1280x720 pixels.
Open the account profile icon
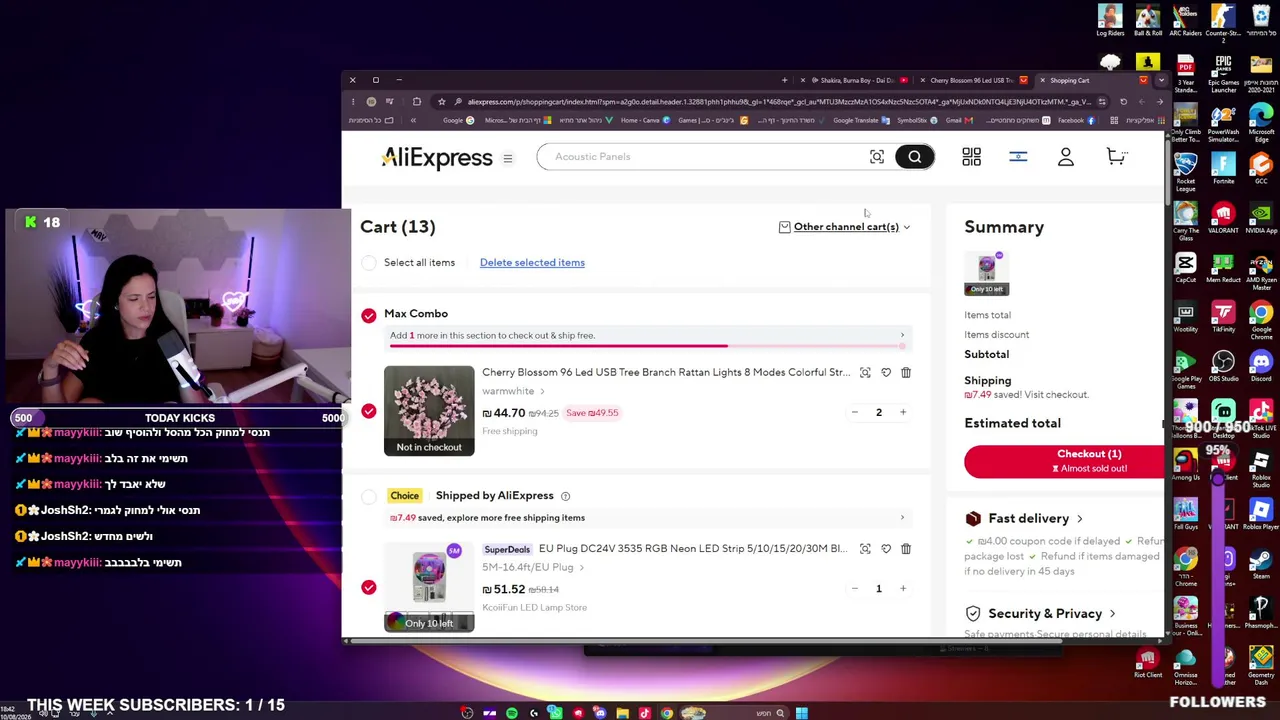click(x=1066, y=157)
